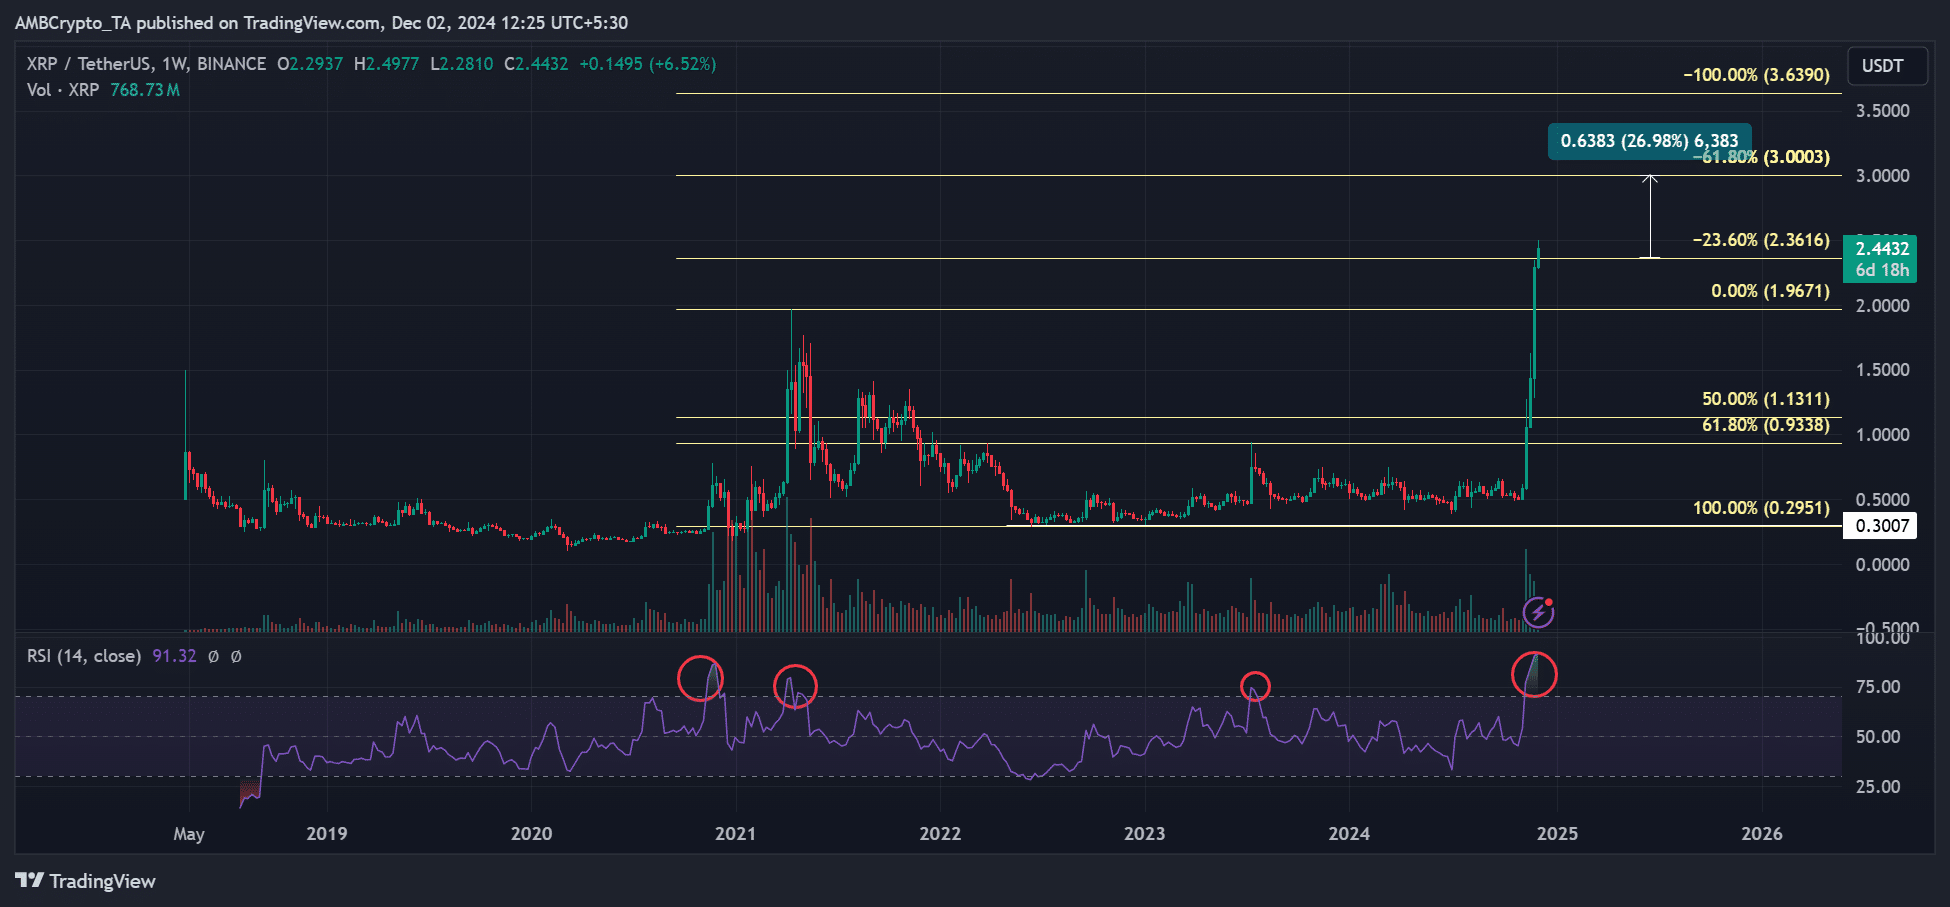The image size is (1950, 907).
Task: Click the 3.5000 price scale value
Action: (1882, 111)
